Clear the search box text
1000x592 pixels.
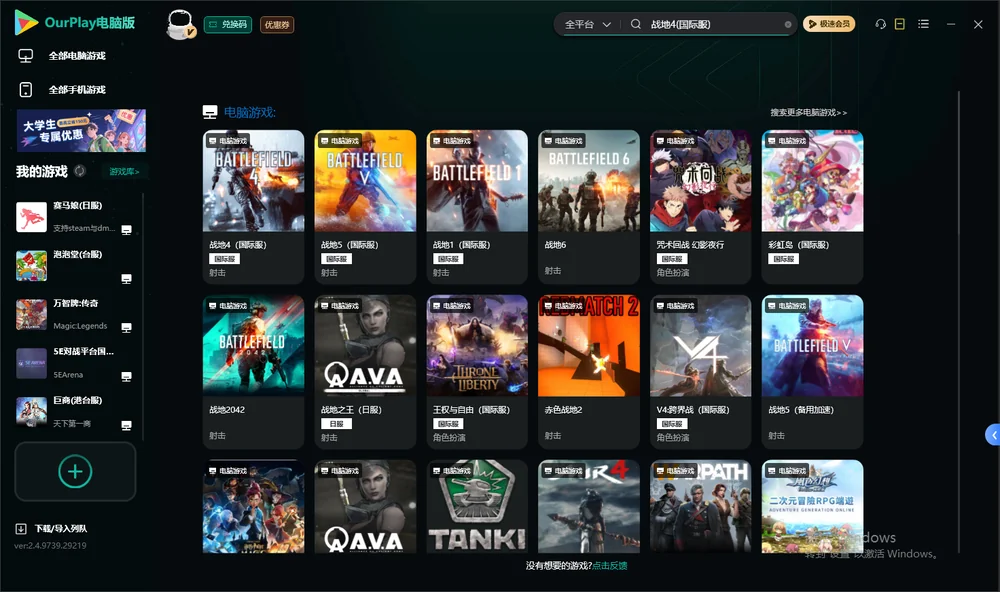pyautogui.click(x=788, y=24)
